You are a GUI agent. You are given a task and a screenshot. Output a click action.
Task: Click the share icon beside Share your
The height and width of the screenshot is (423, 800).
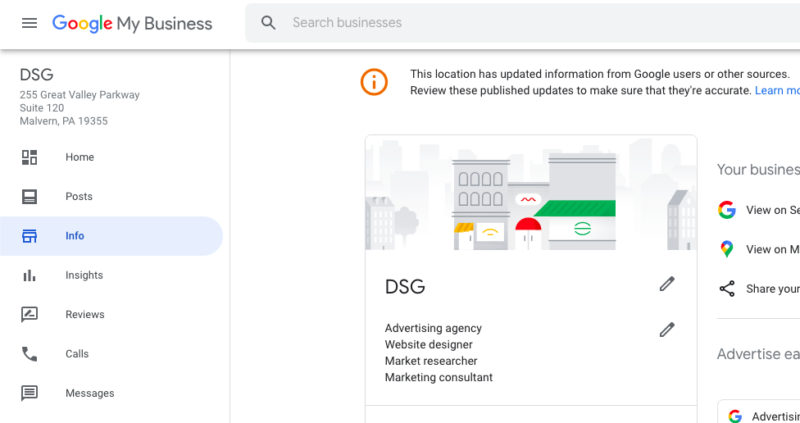pyautogui.click(x=727, y=289)
